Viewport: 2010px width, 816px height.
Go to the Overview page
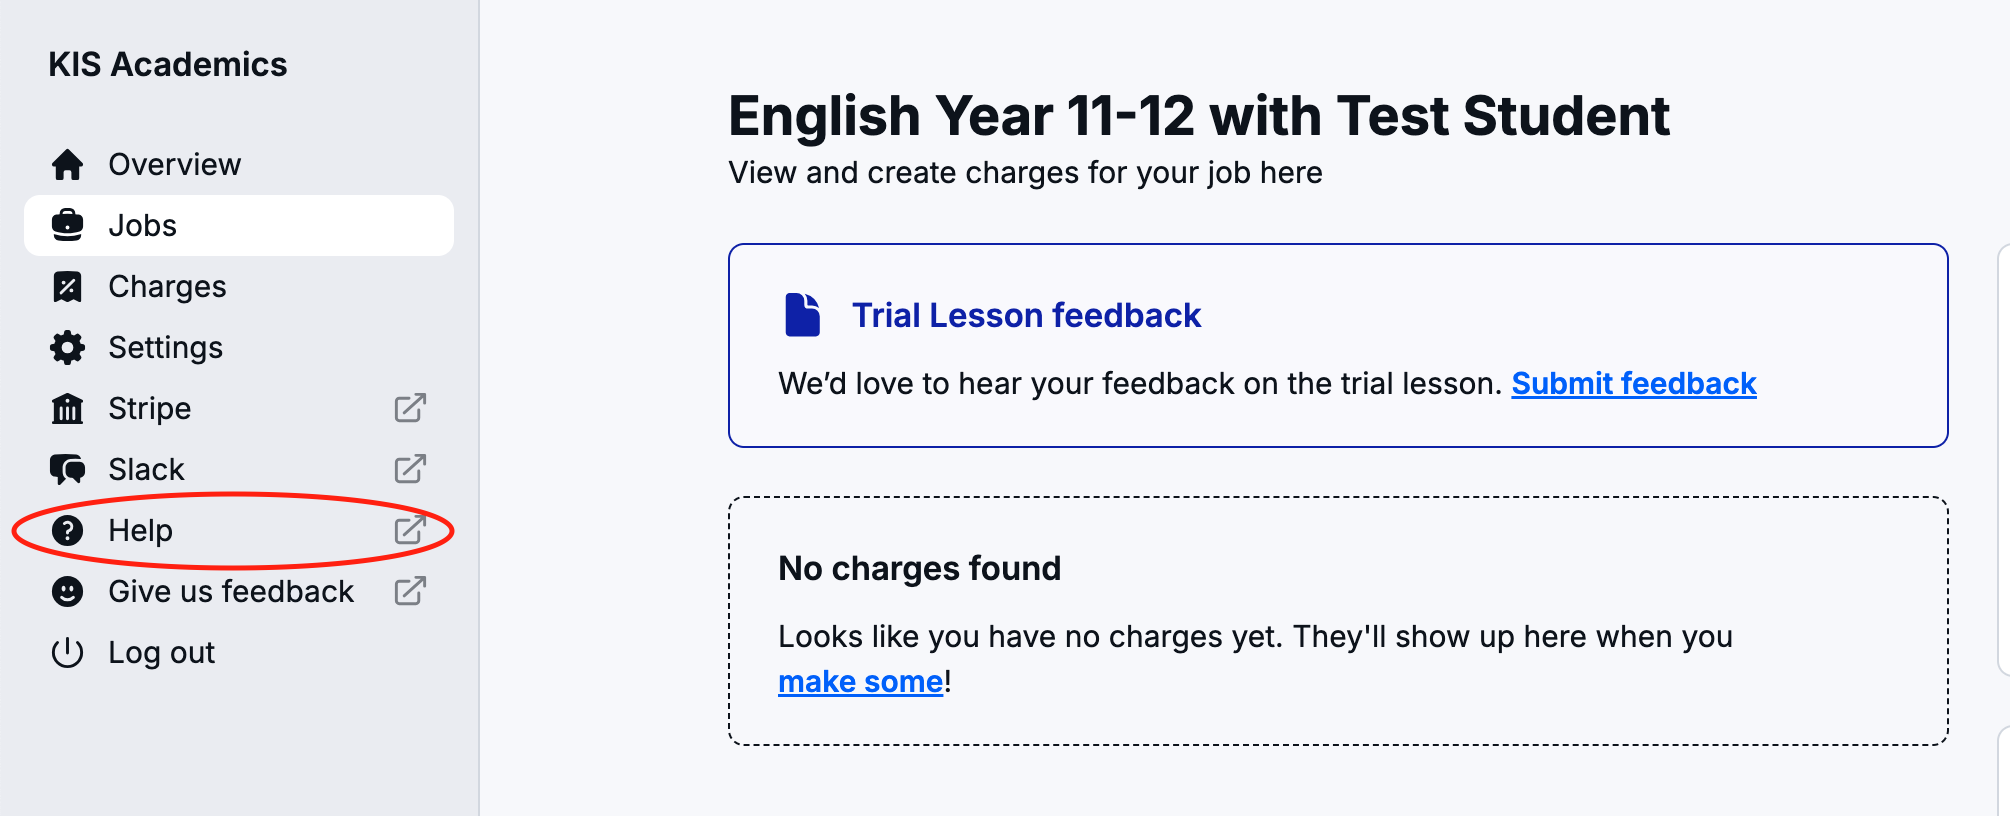[x=174, y=164]
